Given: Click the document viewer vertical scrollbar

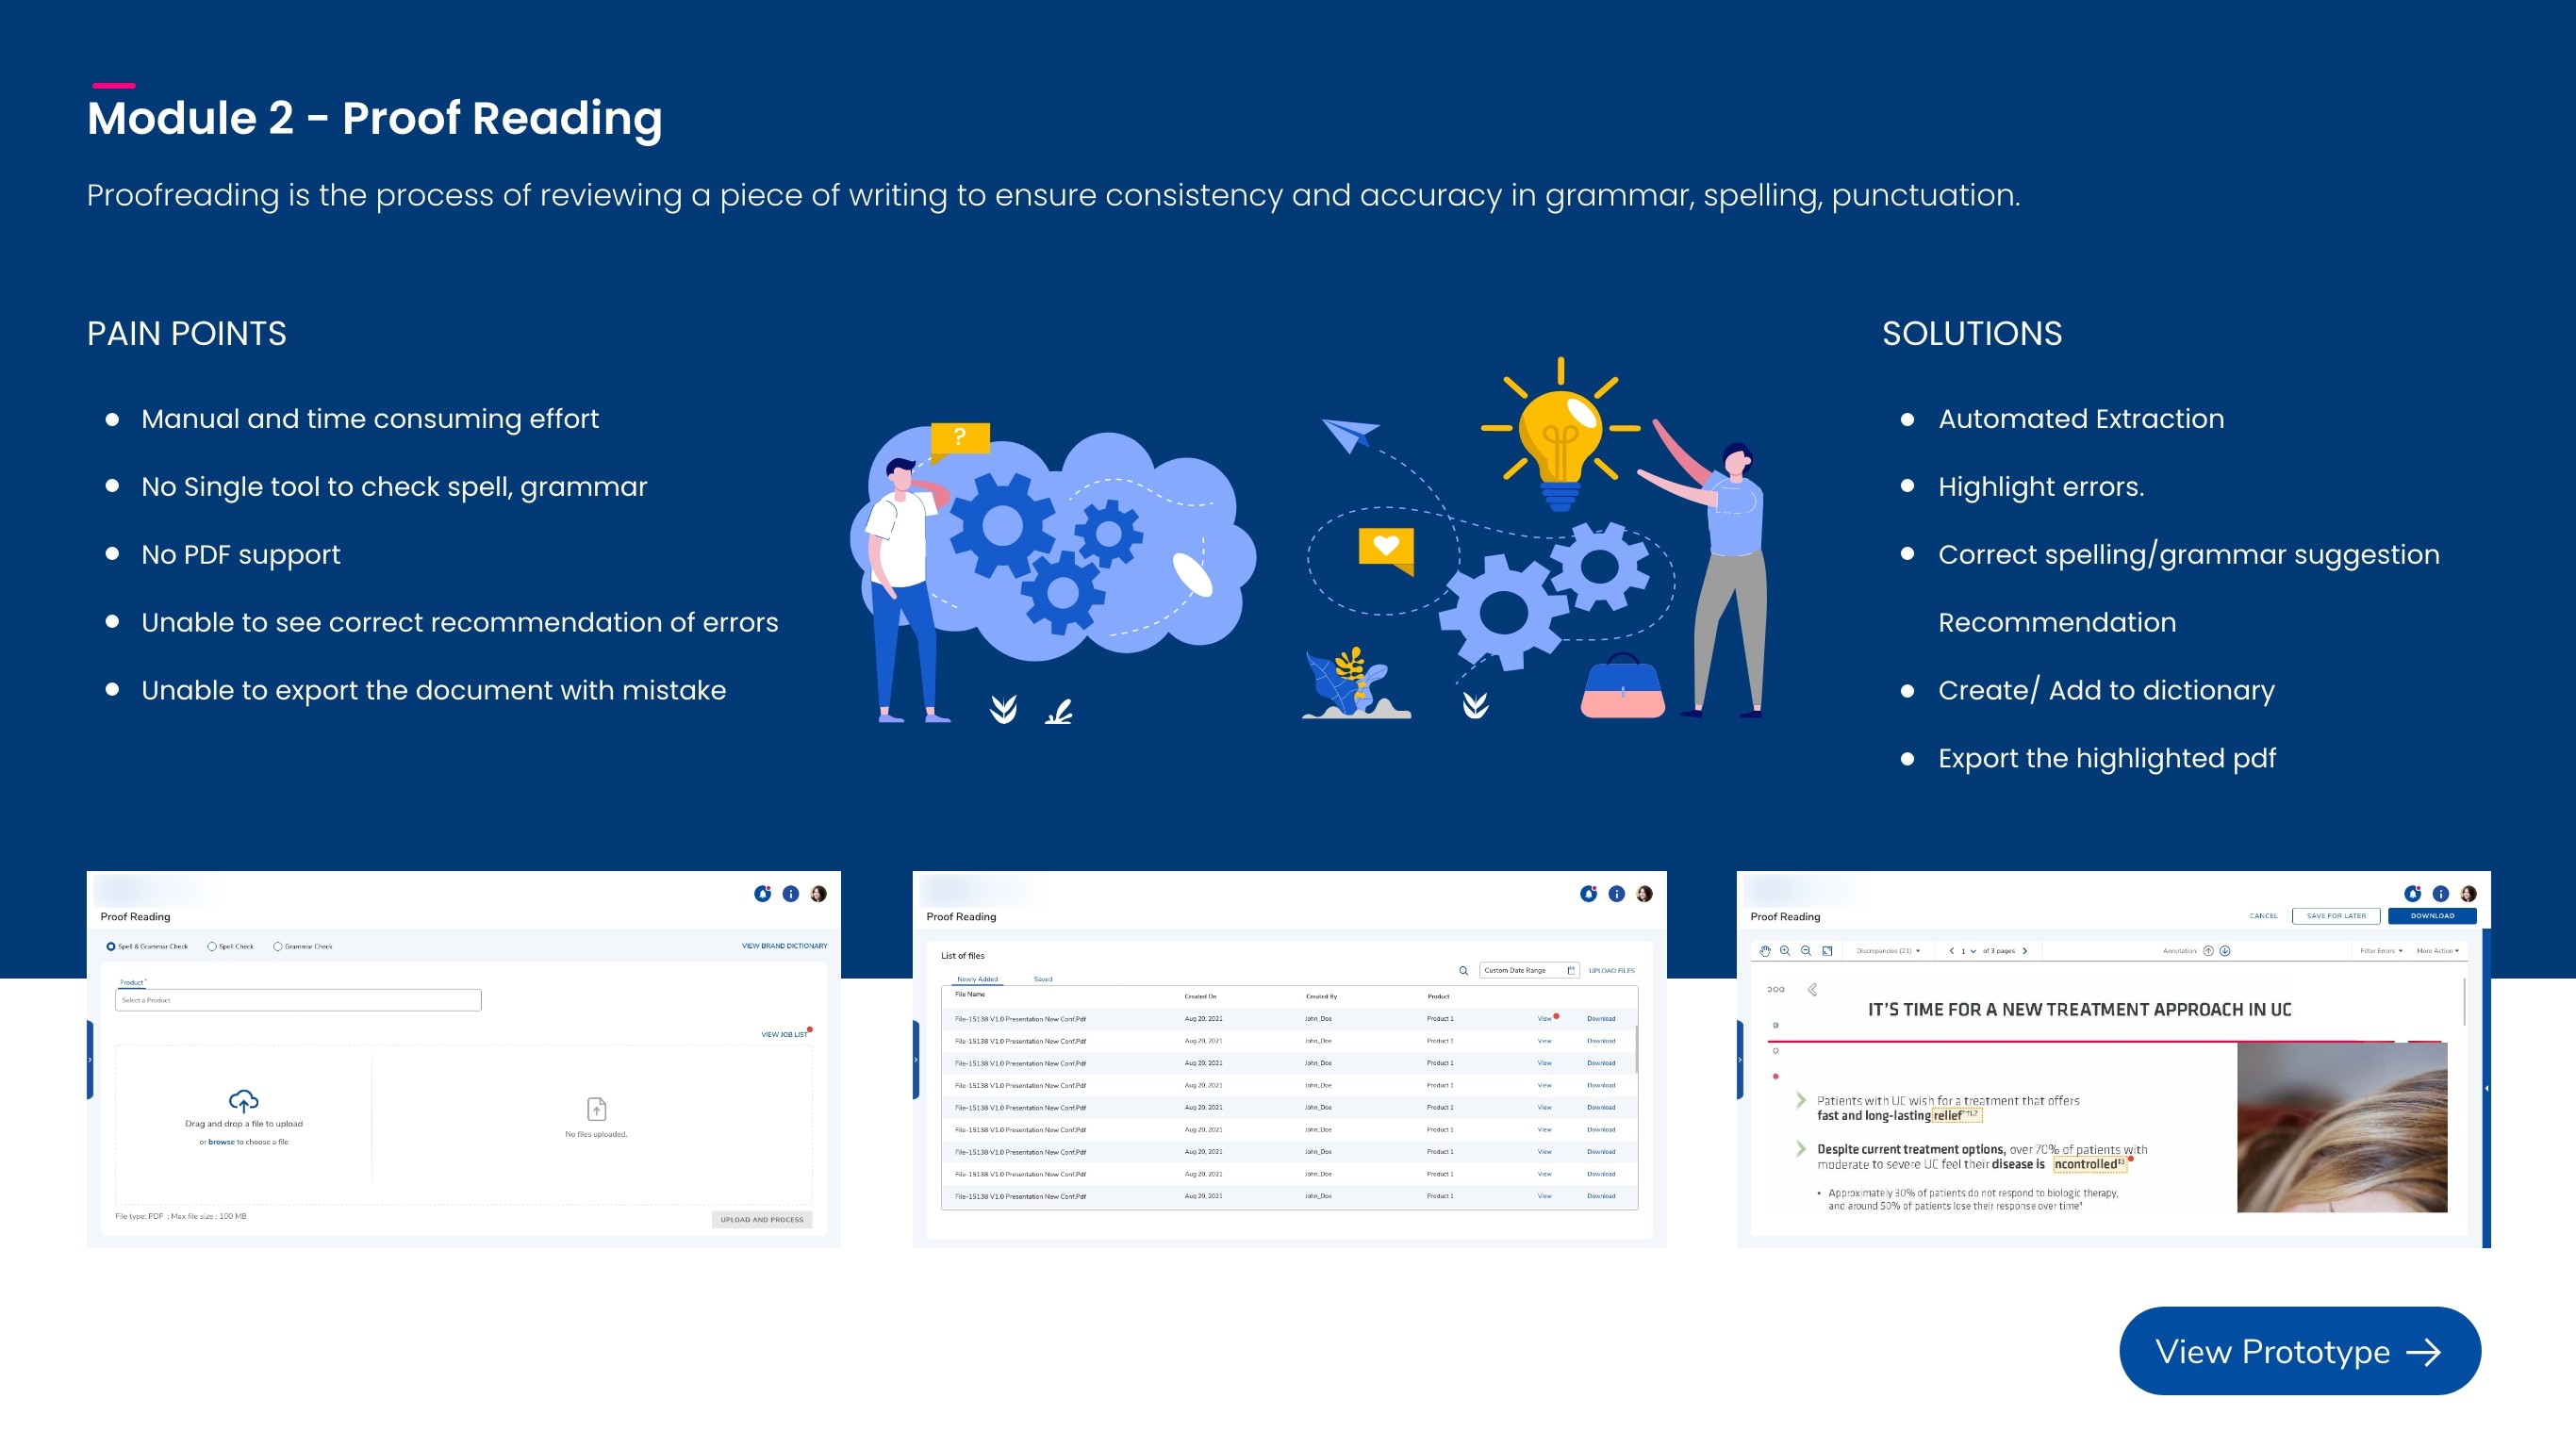Looking at the screenshot, I should tap(2464, 1003).
